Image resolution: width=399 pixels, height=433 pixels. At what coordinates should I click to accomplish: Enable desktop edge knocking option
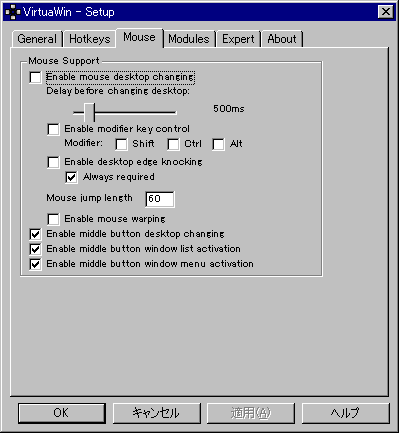pyautogui.click(x=53, y=162)
